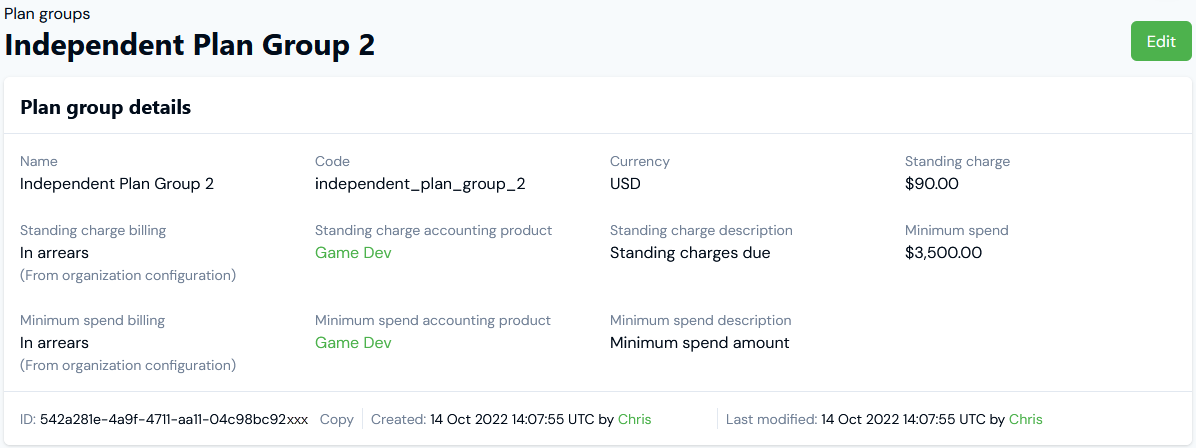1196x448 pixels.
Task: Click the green Edit button
Action: (x=1161, y=41)
